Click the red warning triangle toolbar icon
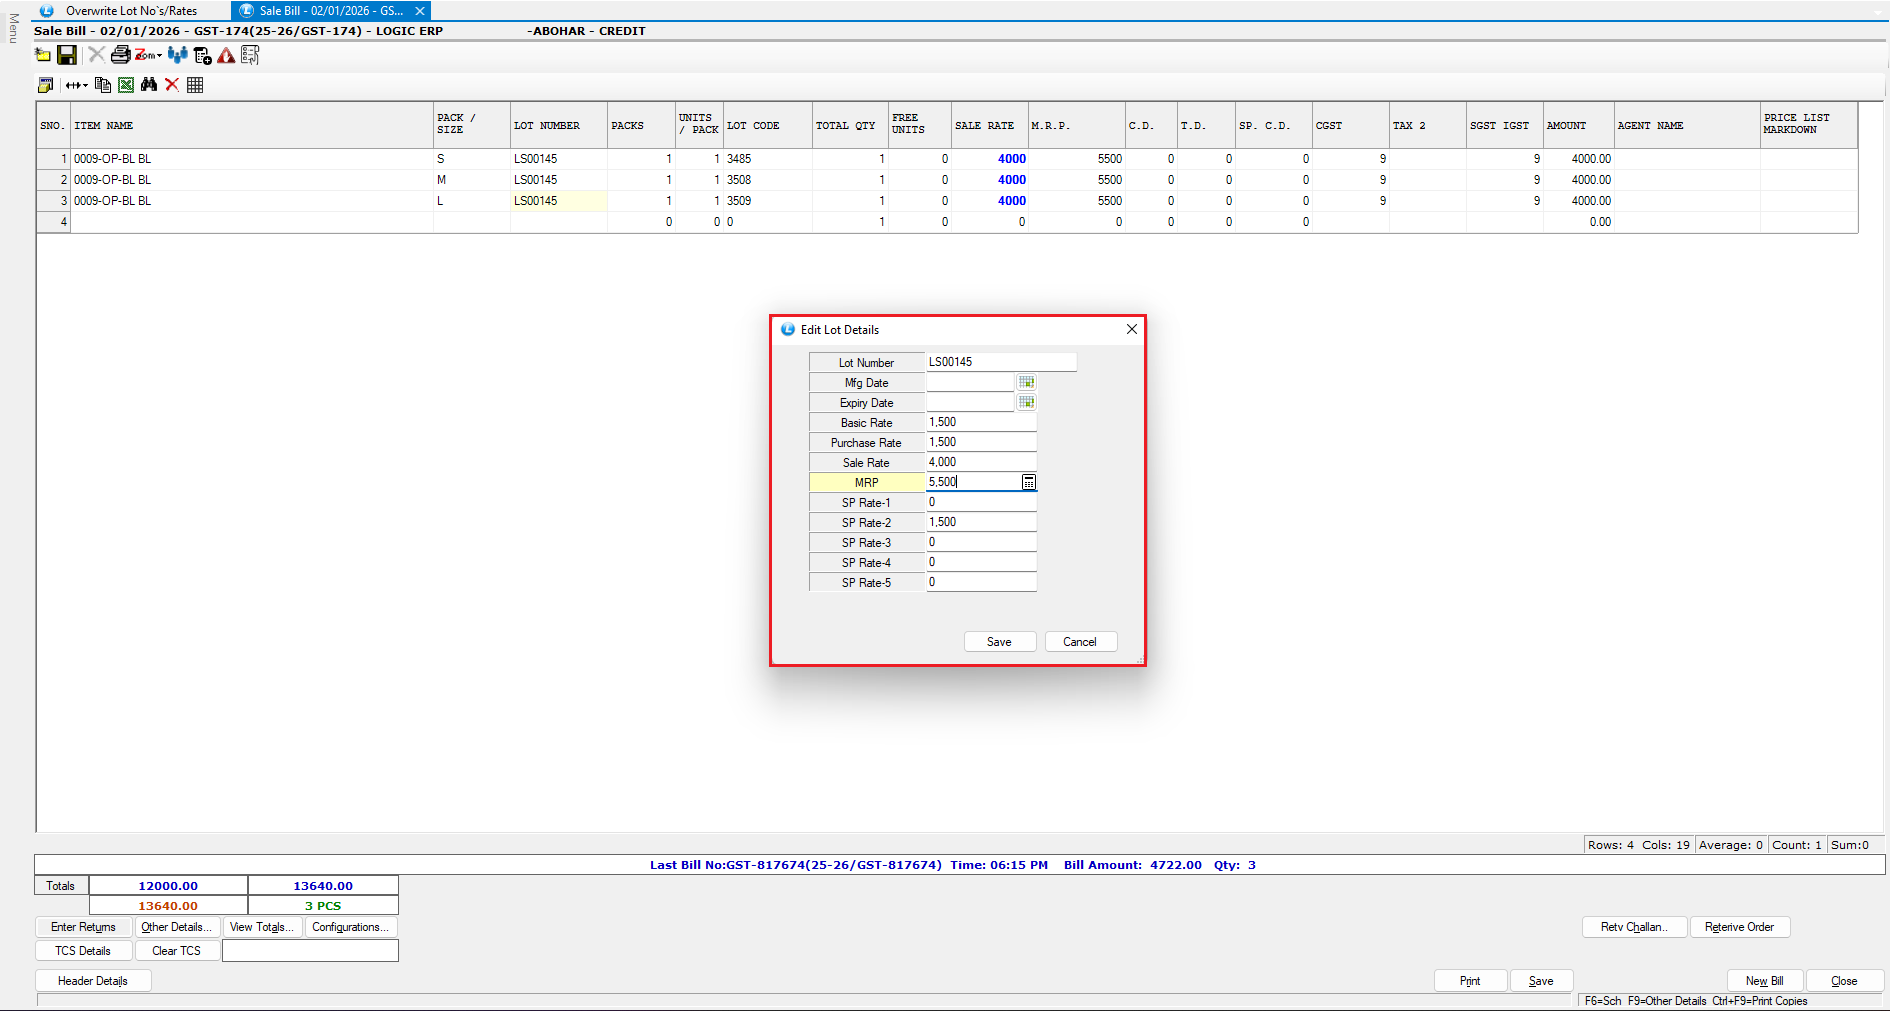The width and height of the screenshot is (1890, 1011). [x=227, y=56]
